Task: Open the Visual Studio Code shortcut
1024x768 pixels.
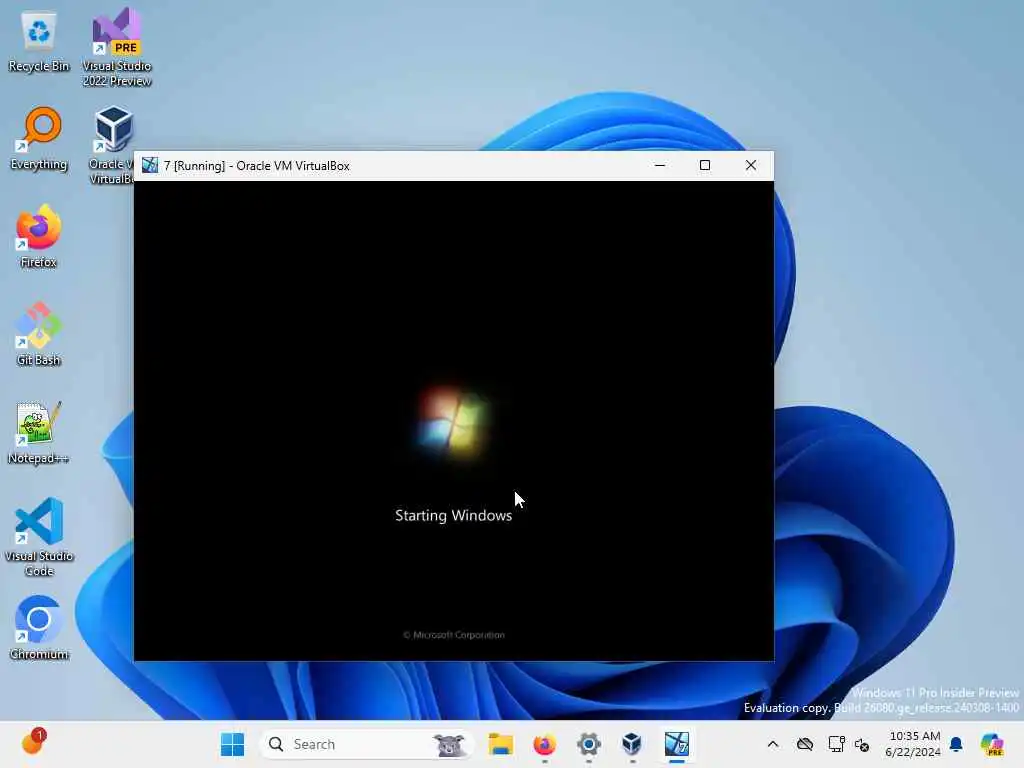Action: (x=39, y=537)
